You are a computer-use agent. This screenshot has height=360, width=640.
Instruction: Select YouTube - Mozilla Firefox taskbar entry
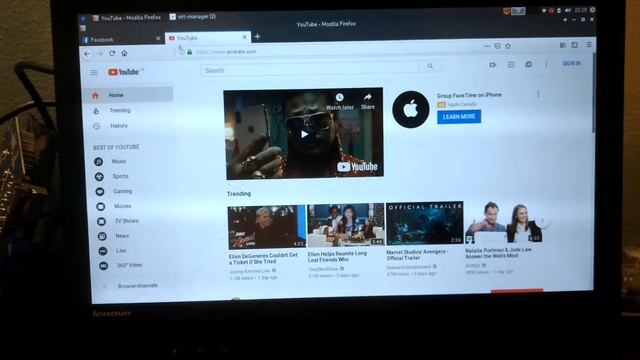127,18
